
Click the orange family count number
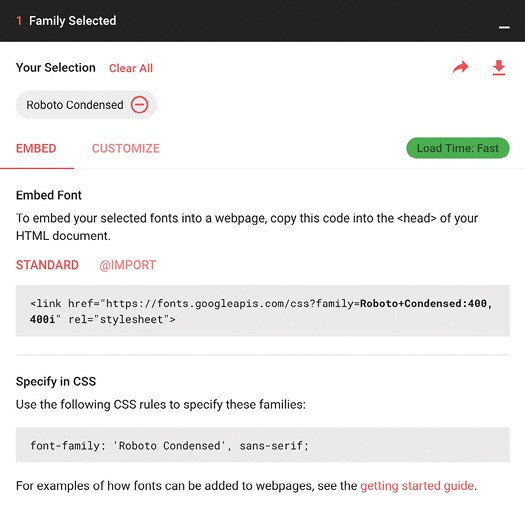point(19,21)
